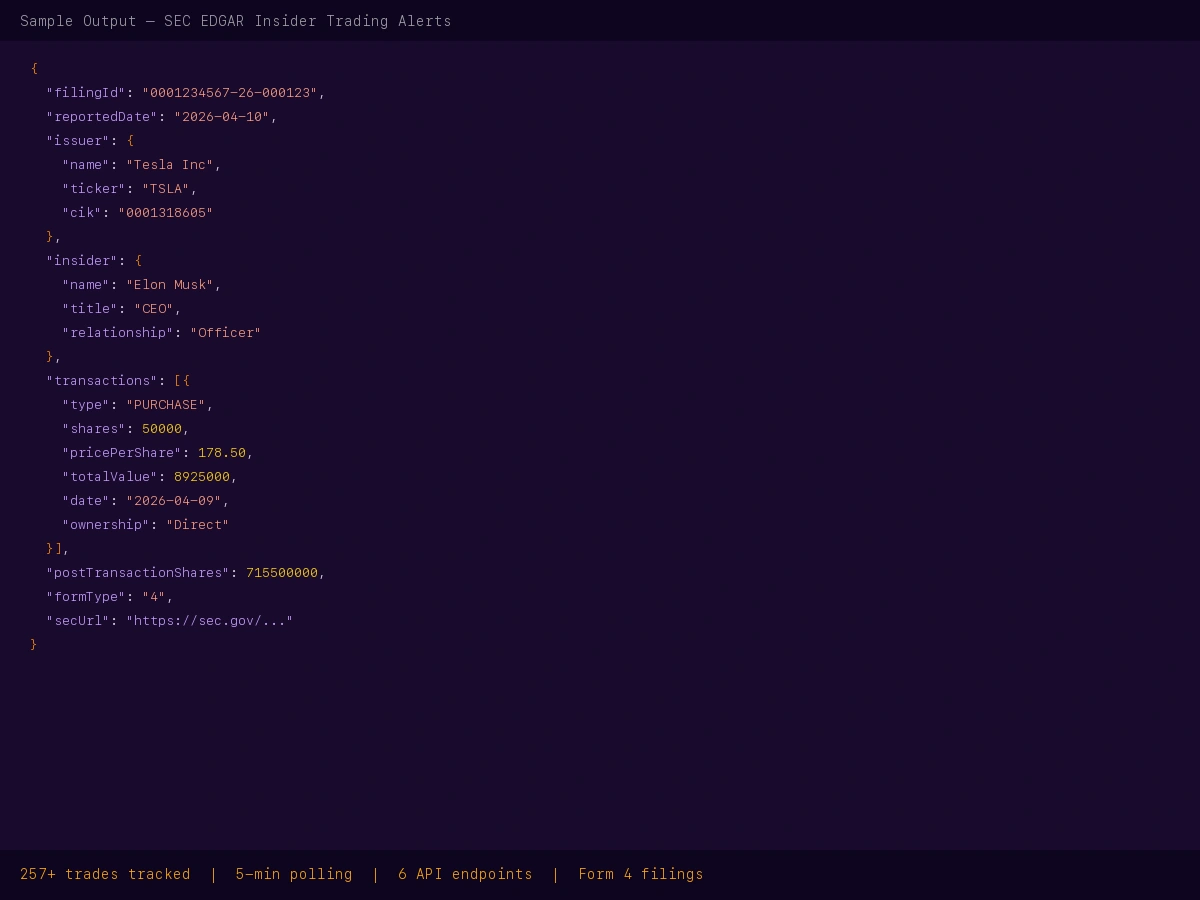This screenshot has width=1200, height=900.
Task: Click the title value "CEO"
Action: coord(154,309)
